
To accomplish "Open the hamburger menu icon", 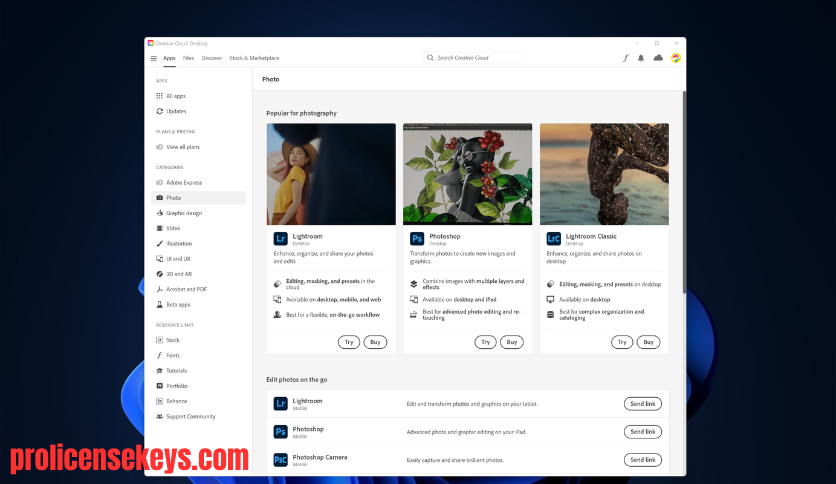I will [154, 58].
